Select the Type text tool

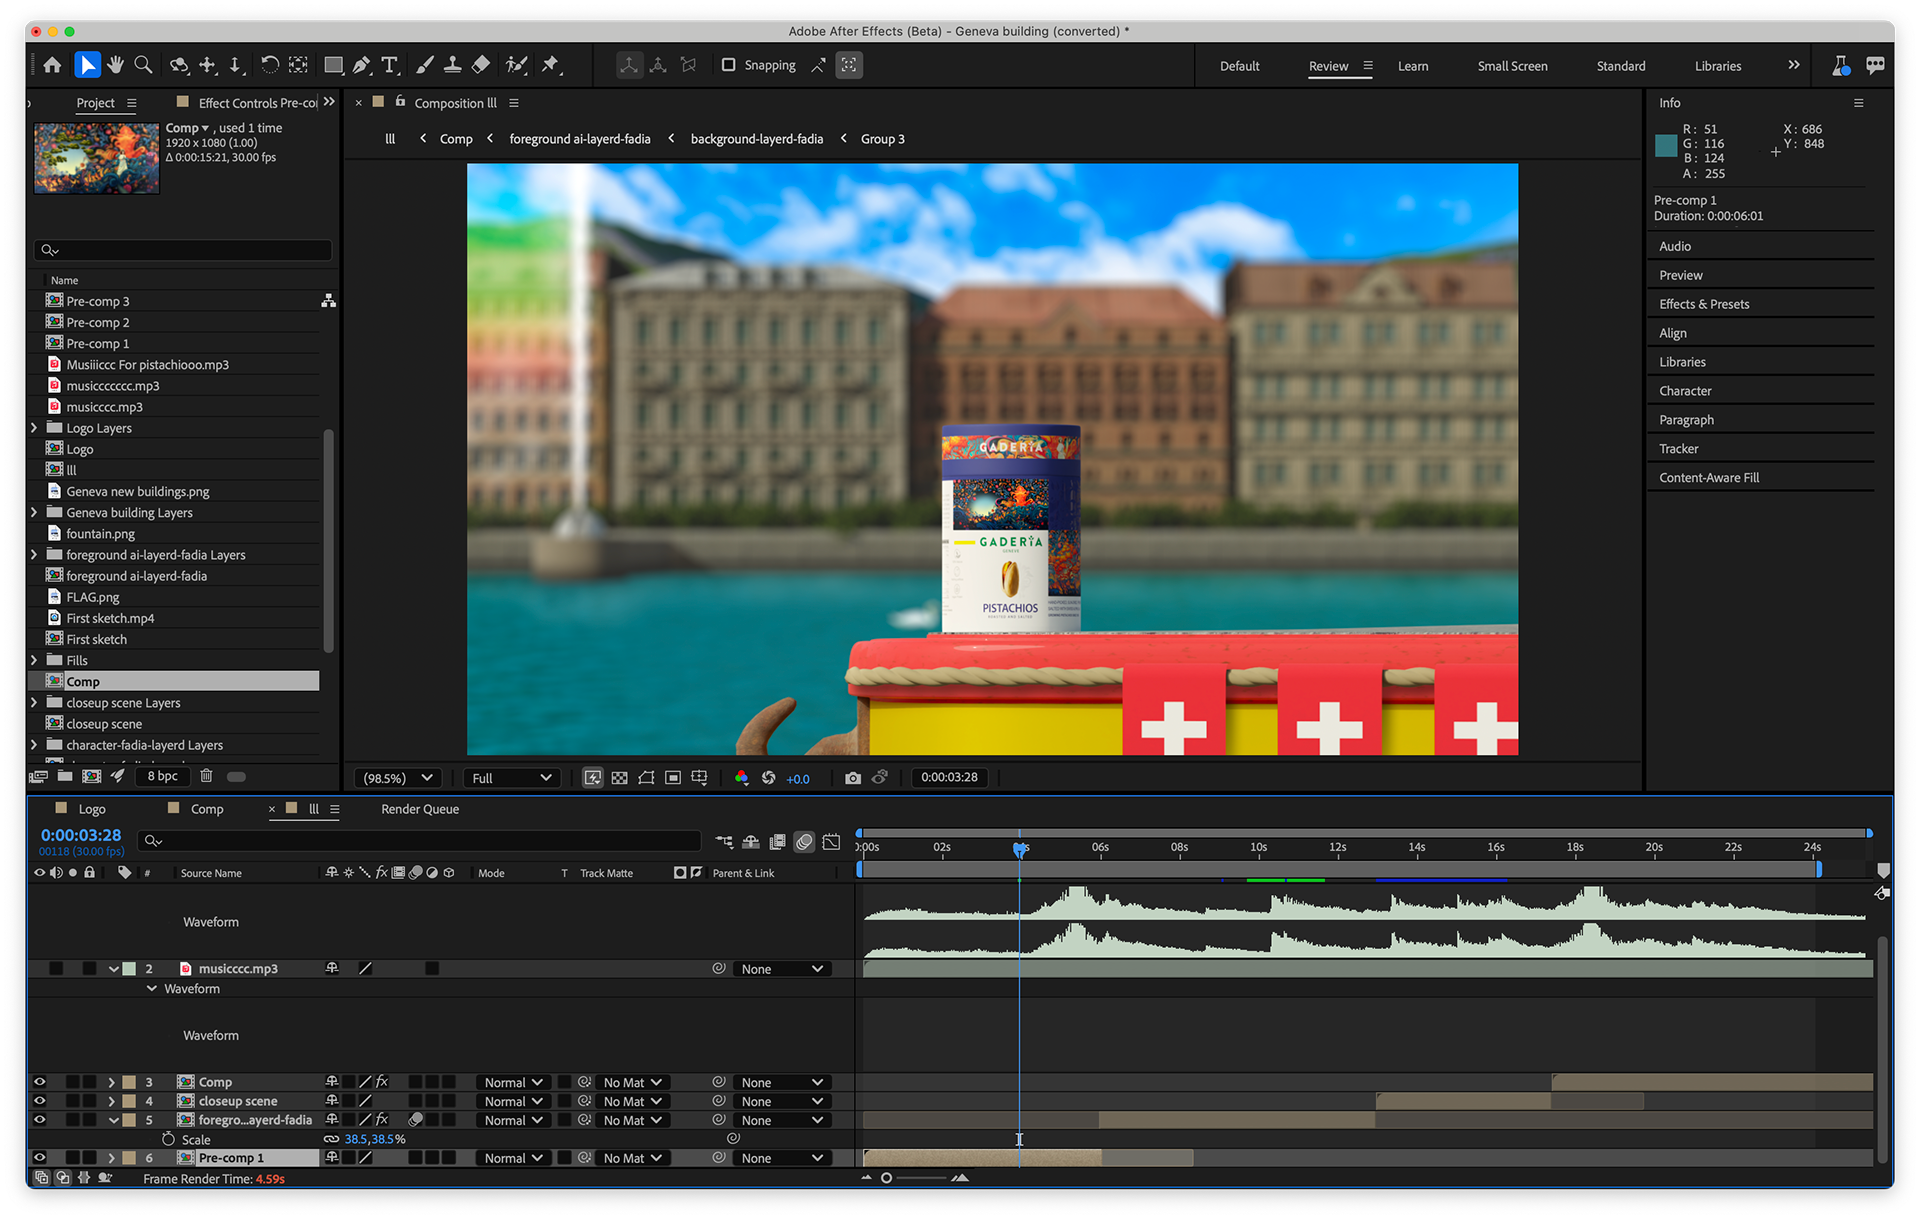click(390, 65)
